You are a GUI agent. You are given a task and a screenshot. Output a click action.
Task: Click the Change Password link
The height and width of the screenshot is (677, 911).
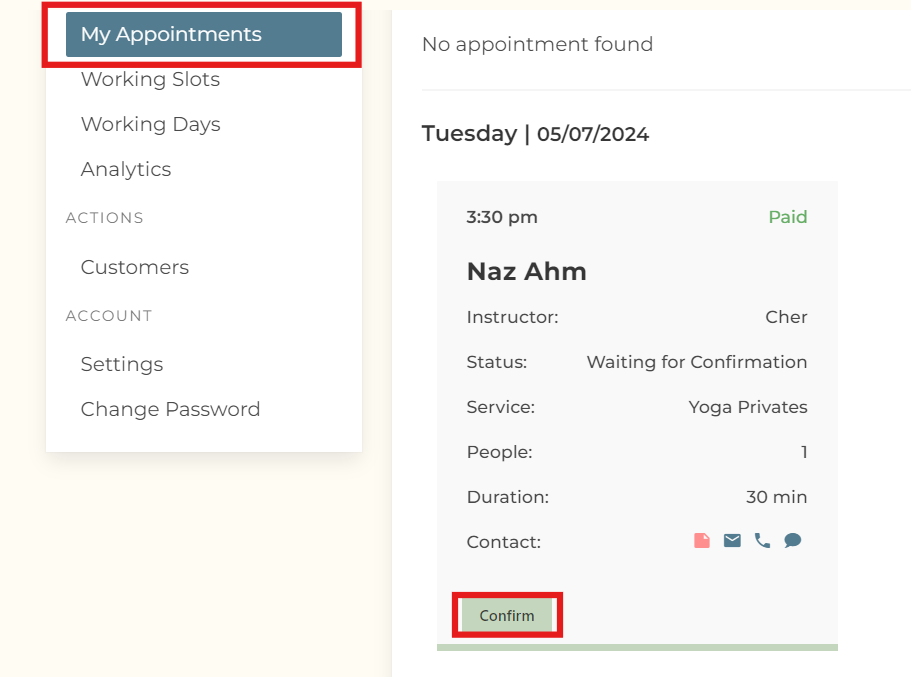(170, 410)
